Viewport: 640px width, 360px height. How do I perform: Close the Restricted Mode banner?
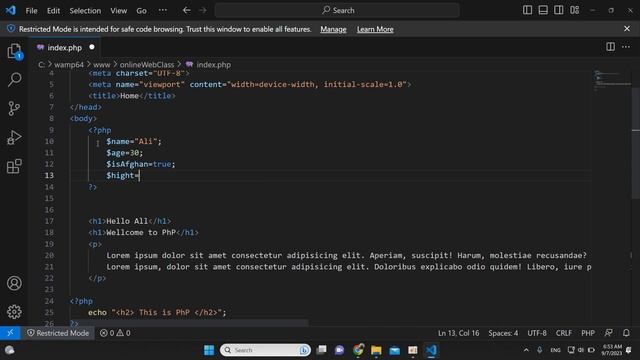[x=627, y=29]
